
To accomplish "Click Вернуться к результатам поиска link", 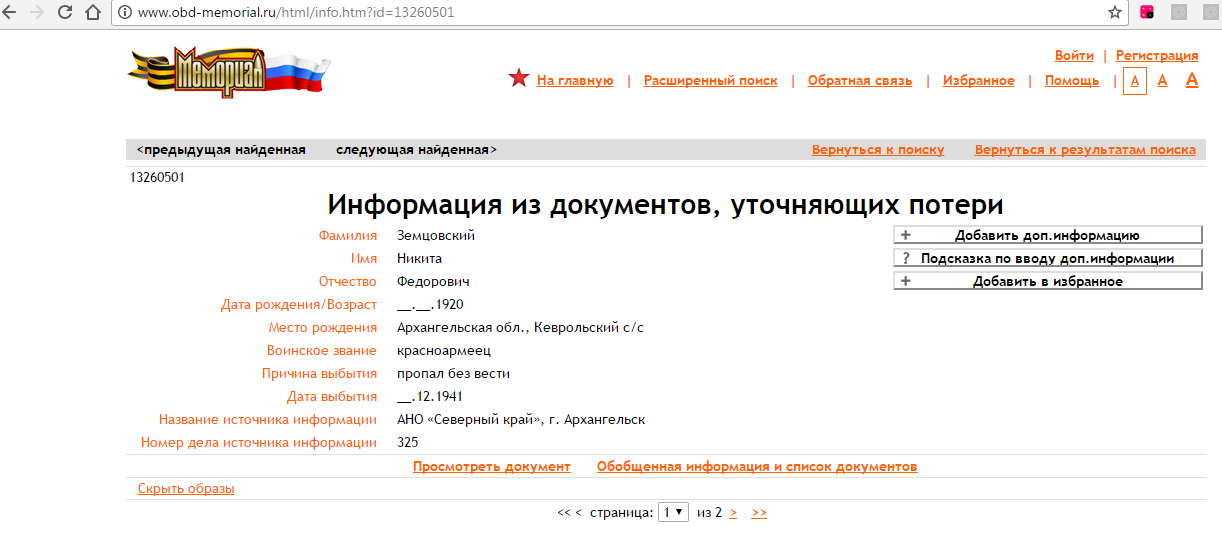I will pyautogui.click(x=1085, y=150).
